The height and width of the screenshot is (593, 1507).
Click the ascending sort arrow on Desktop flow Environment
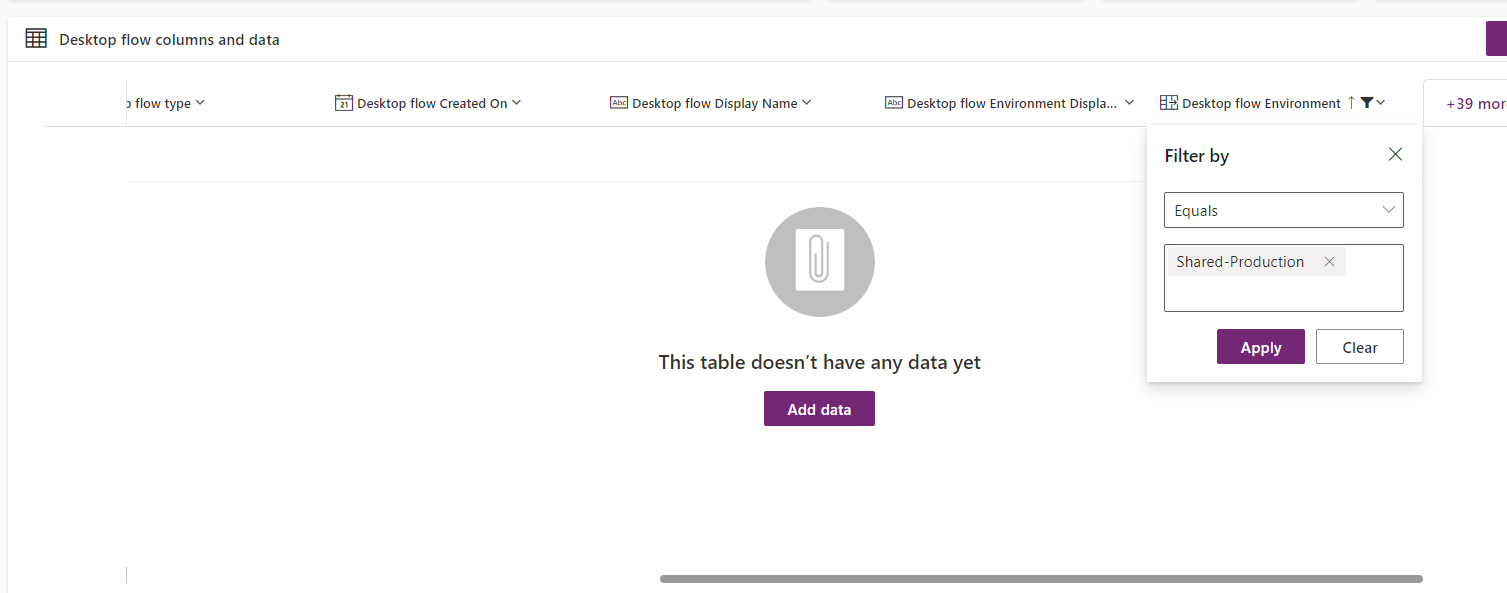[x=1351, y=103]
